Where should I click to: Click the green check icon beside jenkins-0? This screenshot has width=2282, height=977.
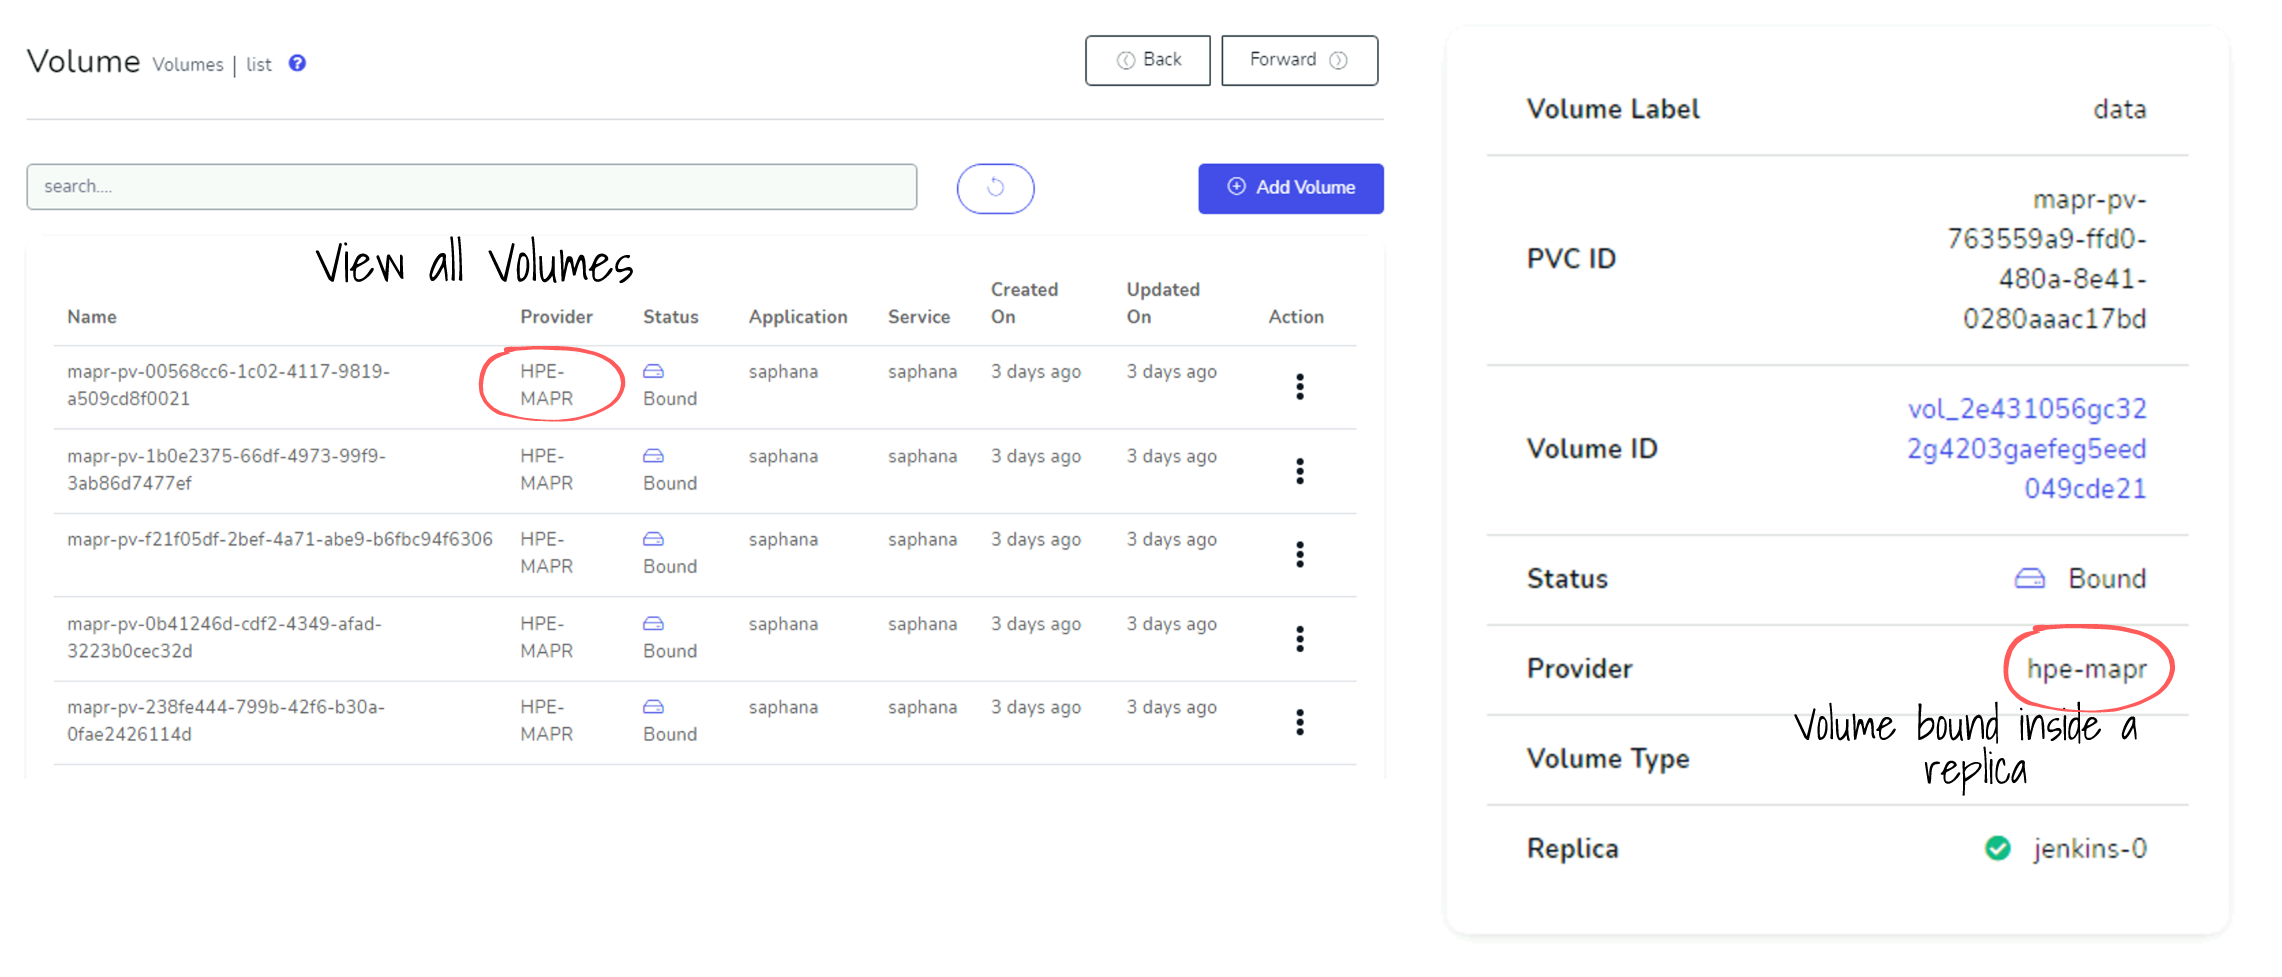pos(1997,848)
